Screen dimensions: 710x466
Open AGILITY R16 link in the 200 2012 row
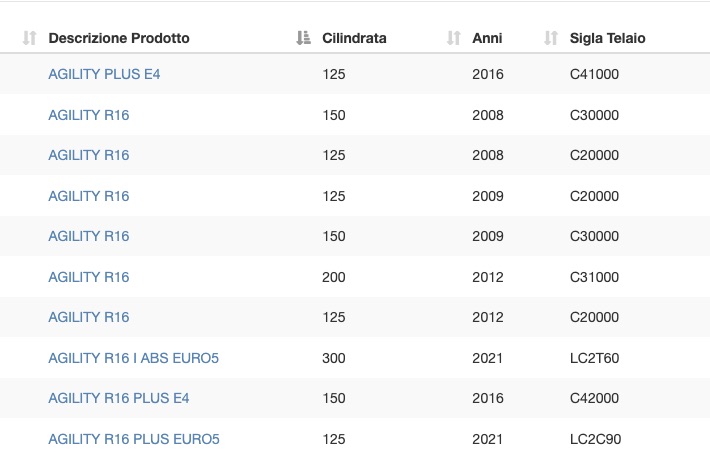coord(89,277)
